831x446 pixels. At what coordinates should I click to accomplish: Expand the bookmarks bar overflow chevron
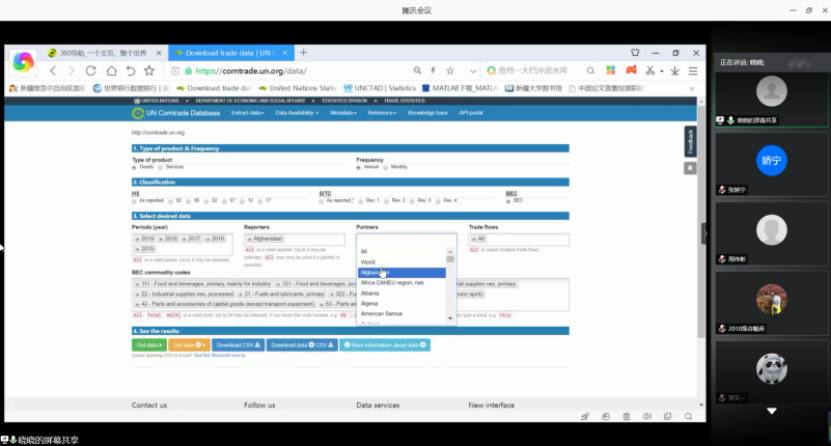(x=692, y=88)
